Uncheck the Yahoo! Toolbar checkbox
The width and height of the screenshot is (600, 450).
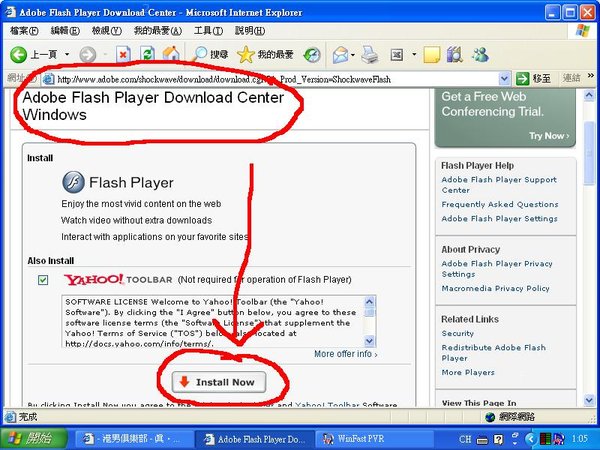pos(43,280)
